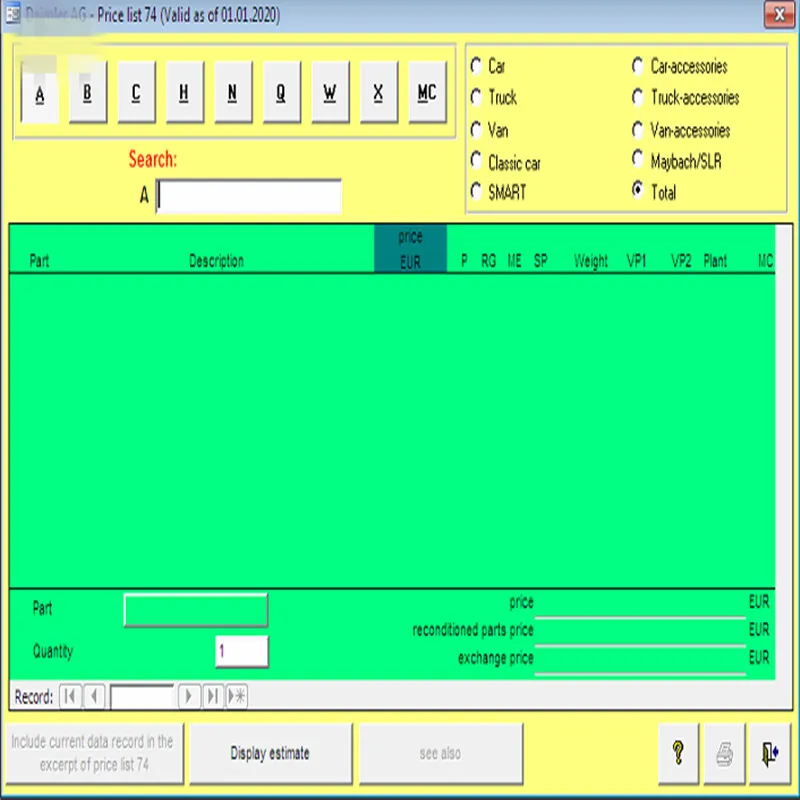Choose the W part prefix button
This screenshot has width=800, height=800.
click(x=330, y=92)
